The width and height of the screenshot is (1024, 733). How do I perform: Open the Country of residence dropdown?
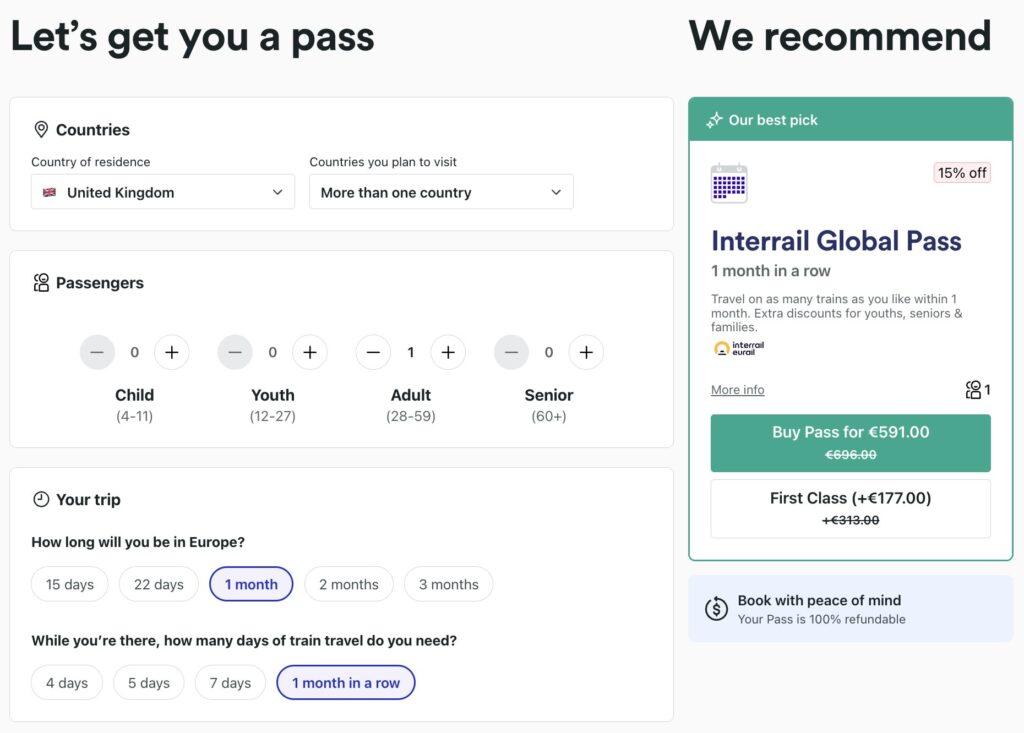point(162,192)
